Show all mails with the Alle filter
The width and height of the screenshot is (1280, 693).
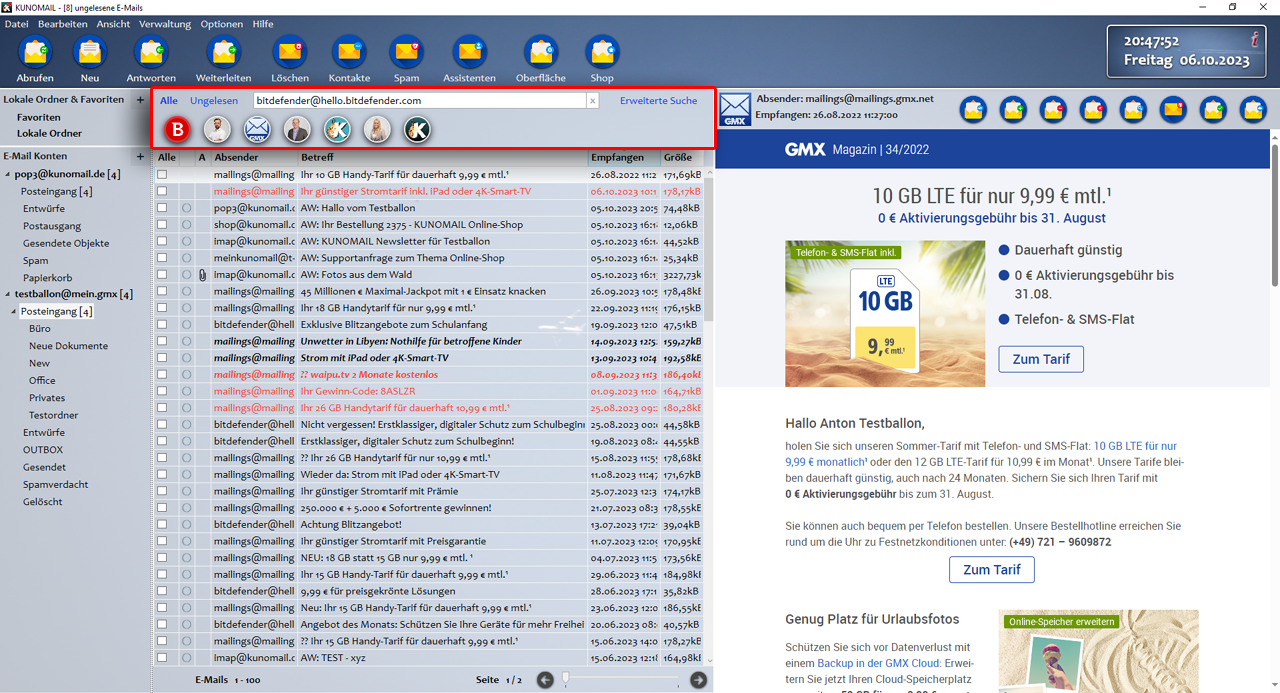click(169, 100)
